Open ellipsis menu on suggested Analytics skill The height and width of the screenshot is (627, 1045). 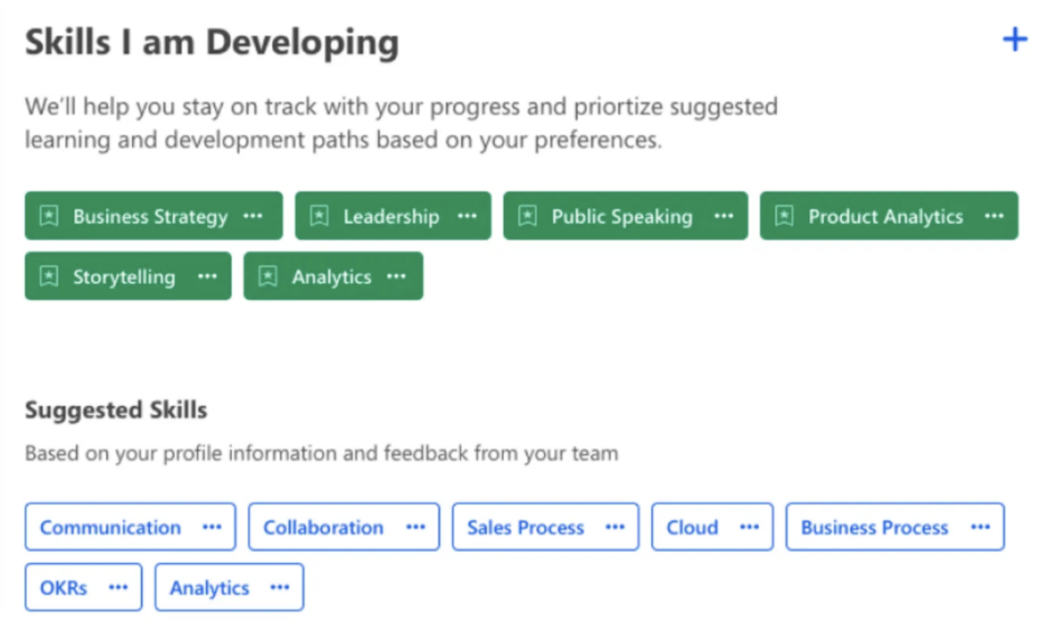[x=280, y=587]
